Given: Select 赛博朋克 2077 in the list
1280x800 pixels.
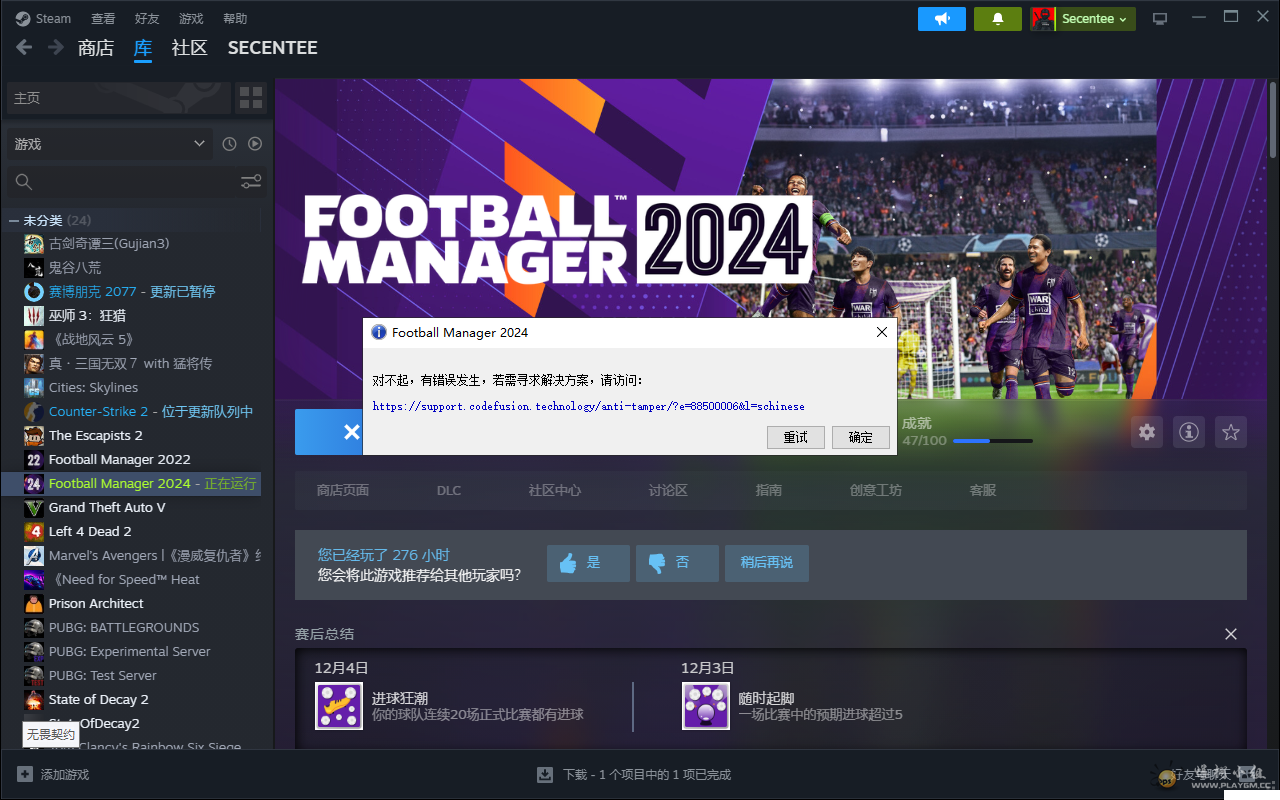Looking at the screenshot, I should click(132, 291).
